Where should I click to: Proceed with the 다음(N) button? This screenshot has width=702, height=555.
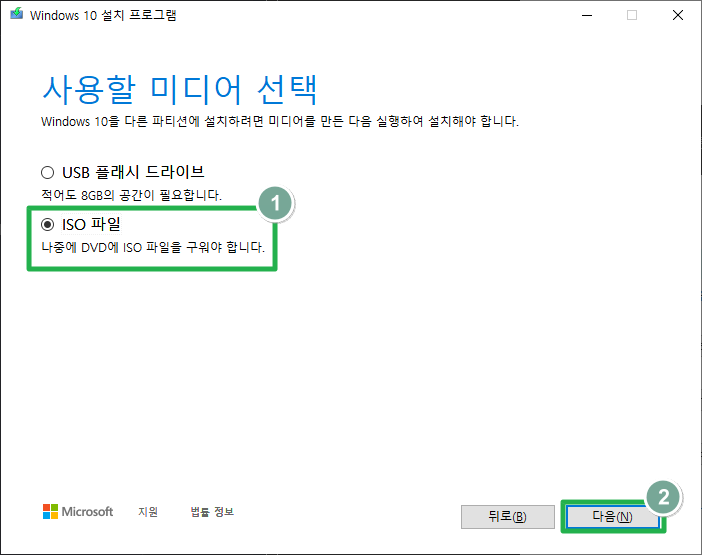pos(611,517)
